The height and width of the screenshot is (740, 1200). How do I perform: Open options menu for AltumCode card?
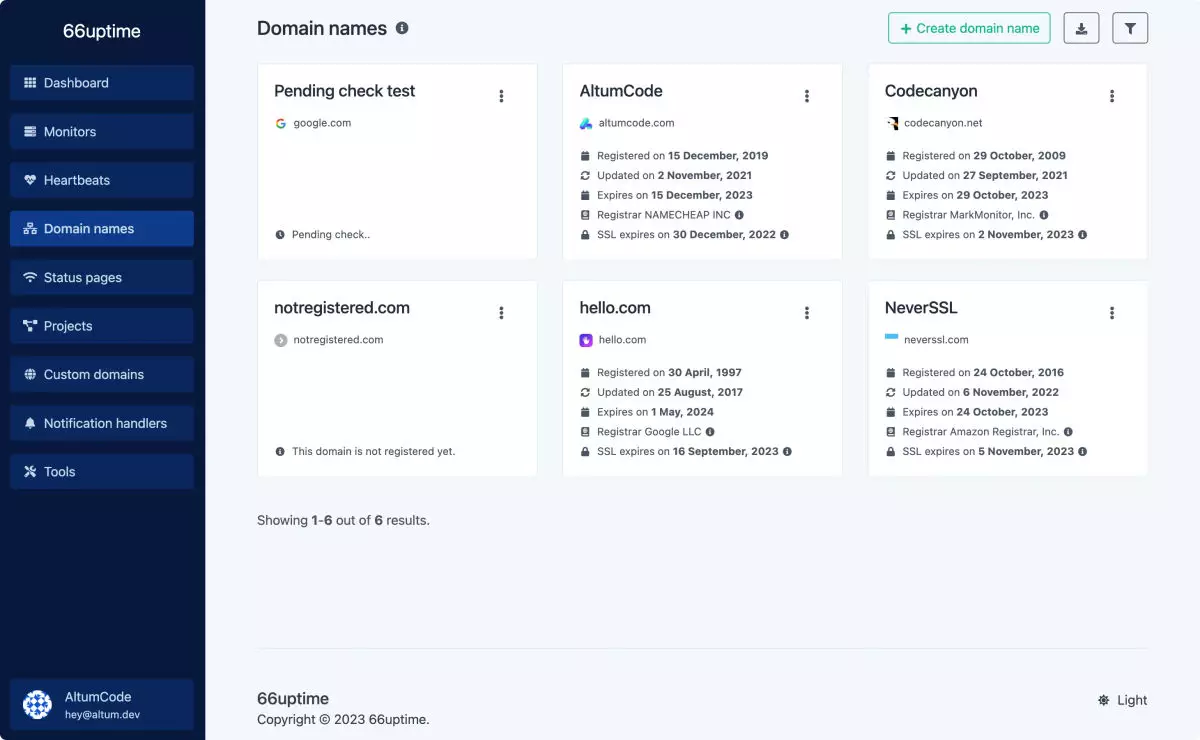807,96
